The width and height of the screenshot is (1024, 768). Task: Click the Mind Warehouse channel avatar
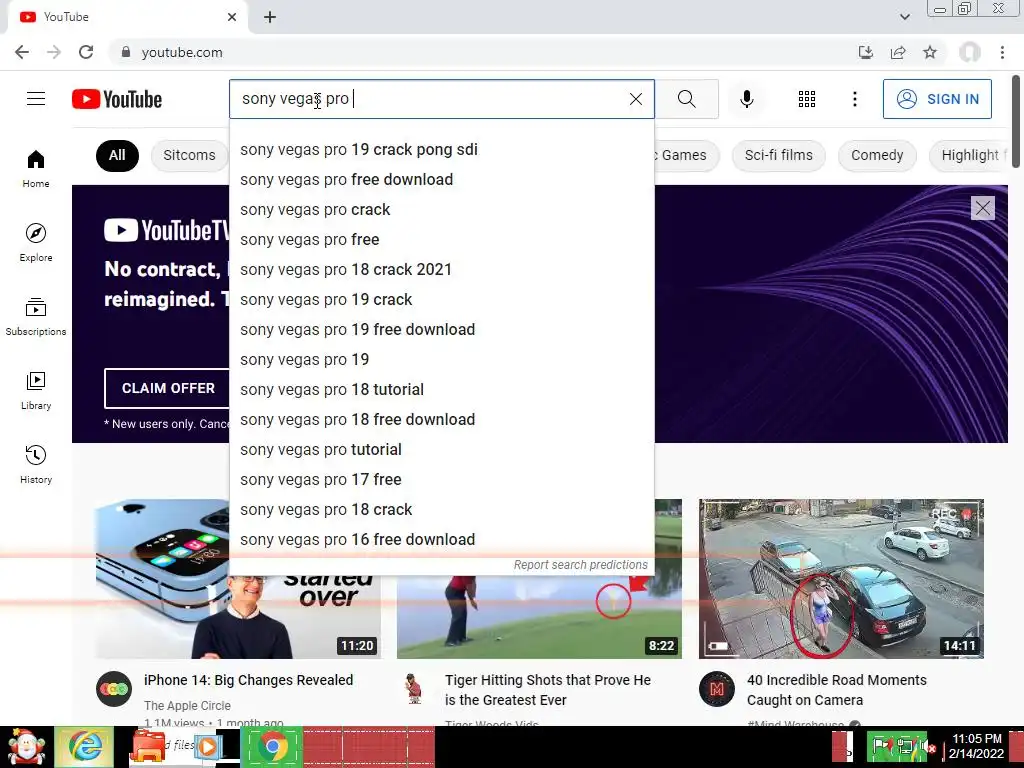click(x=716, y=689)
